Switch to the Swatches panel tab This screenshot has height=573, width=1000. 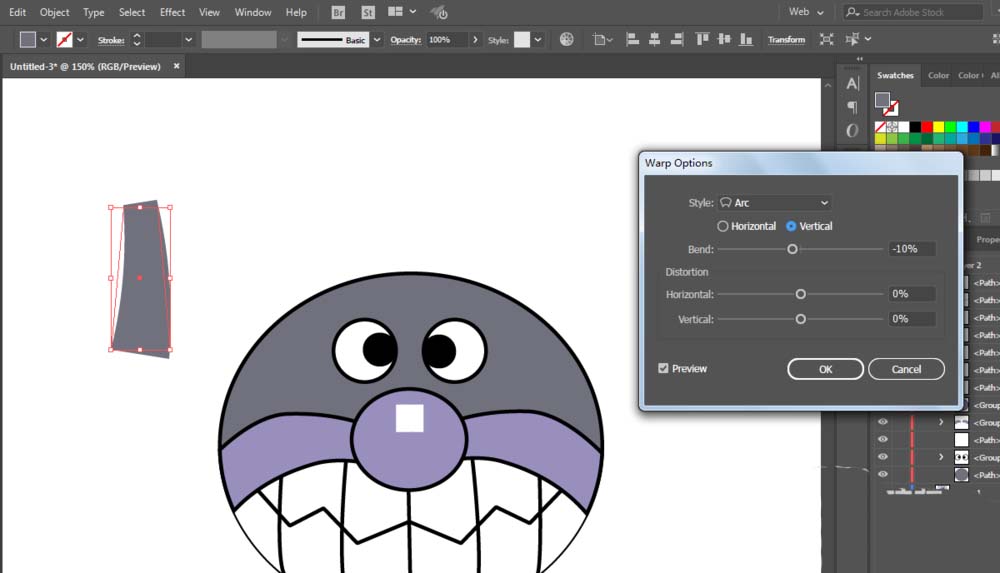coord(895,75)
